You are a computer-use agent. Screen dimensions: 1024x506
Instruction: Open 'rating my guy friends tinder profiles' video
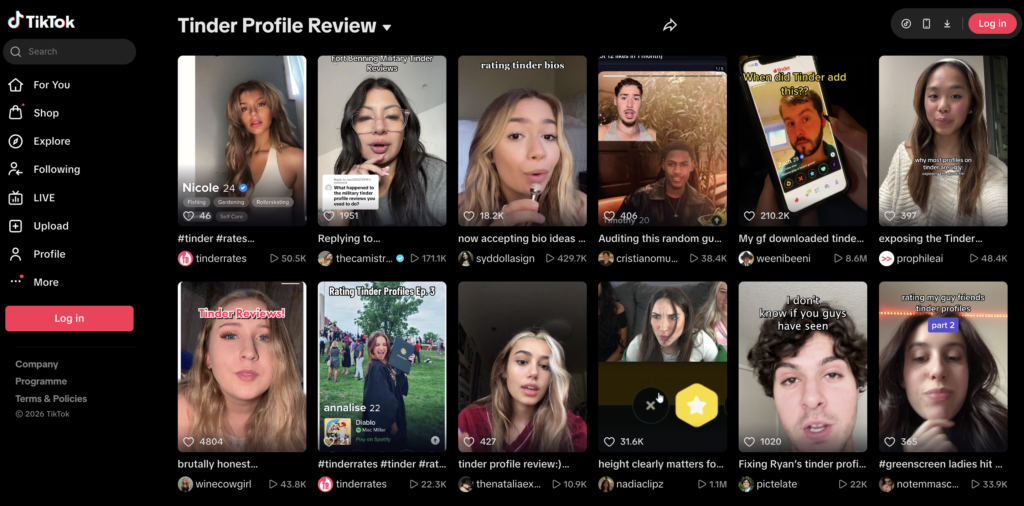click(943, 367)
